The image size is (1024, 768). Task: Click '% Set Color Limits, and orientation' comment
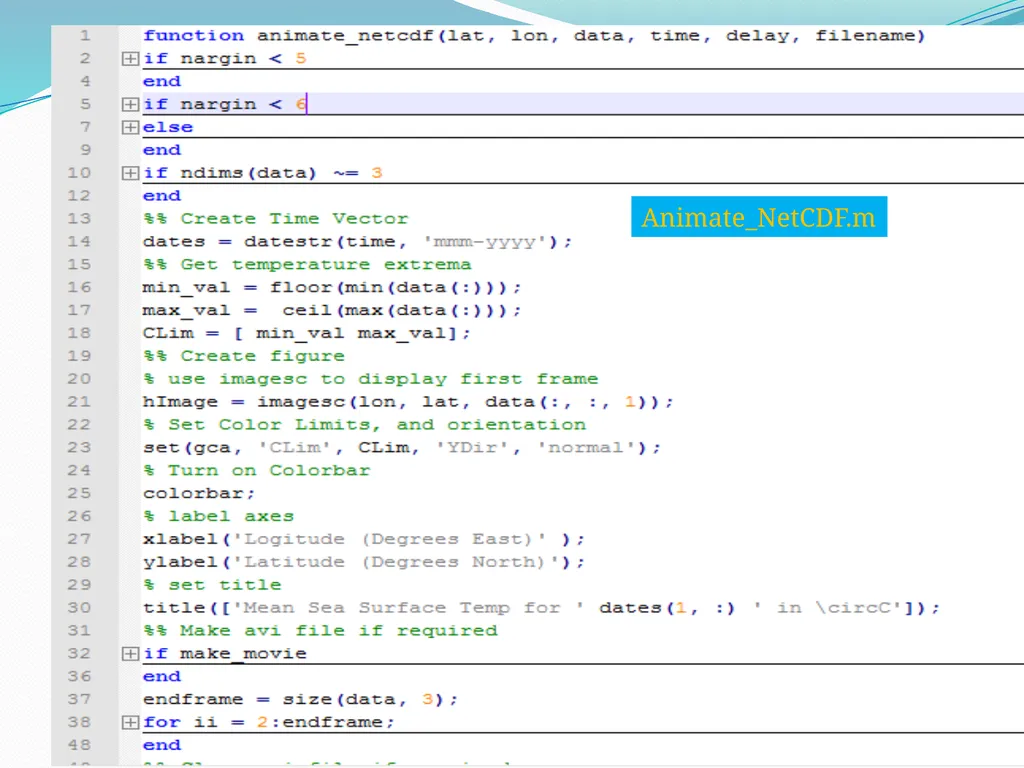click(x=364, y=424)
